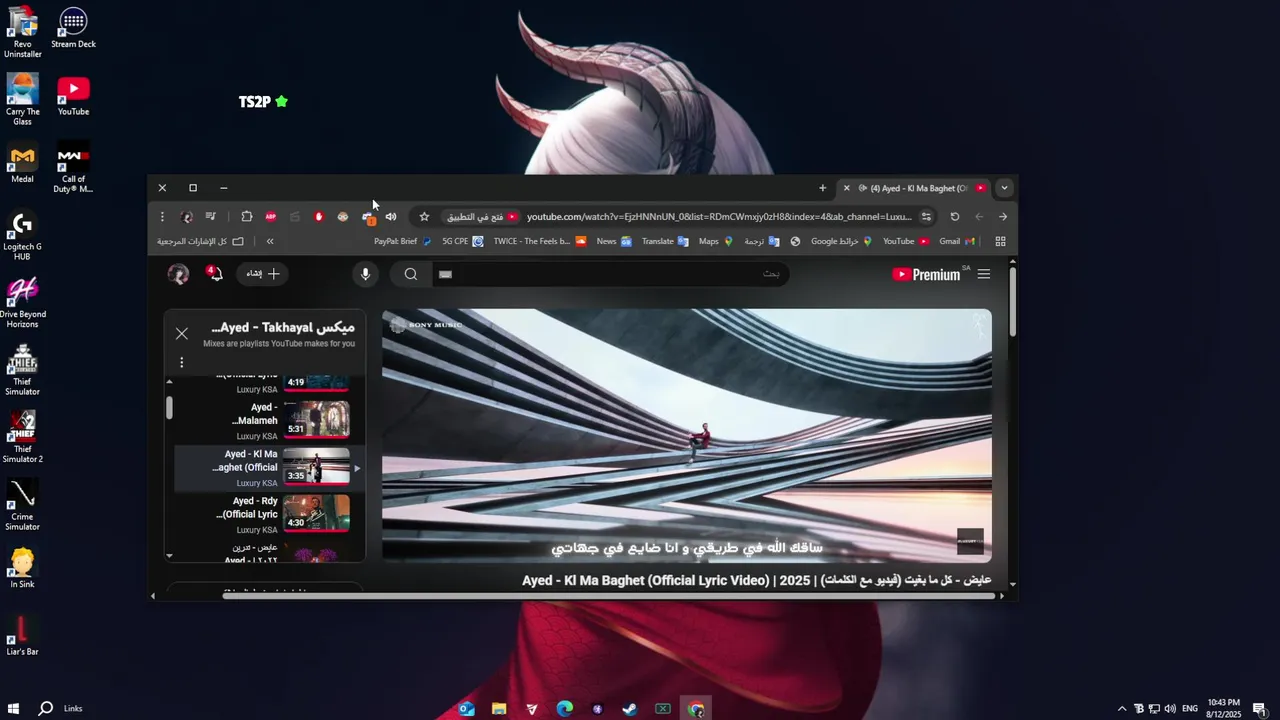Open the Extensions puzzle icon
This screenshot has height=720, width=1280.
247,216
